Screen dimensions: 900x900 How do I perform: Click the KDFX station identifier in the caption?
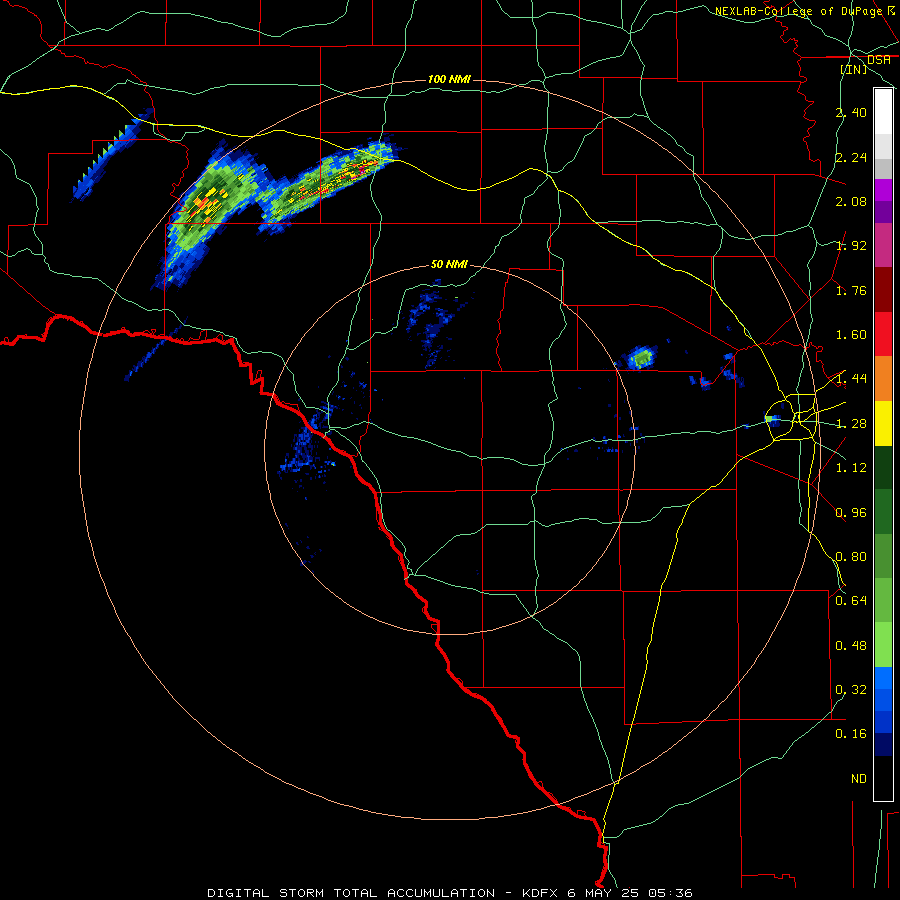coord(542,893)
